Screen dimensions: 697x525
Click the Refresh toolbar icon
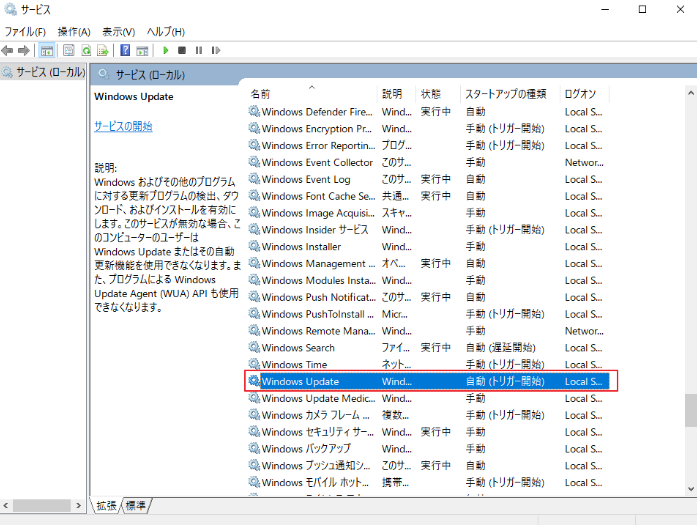86,50
